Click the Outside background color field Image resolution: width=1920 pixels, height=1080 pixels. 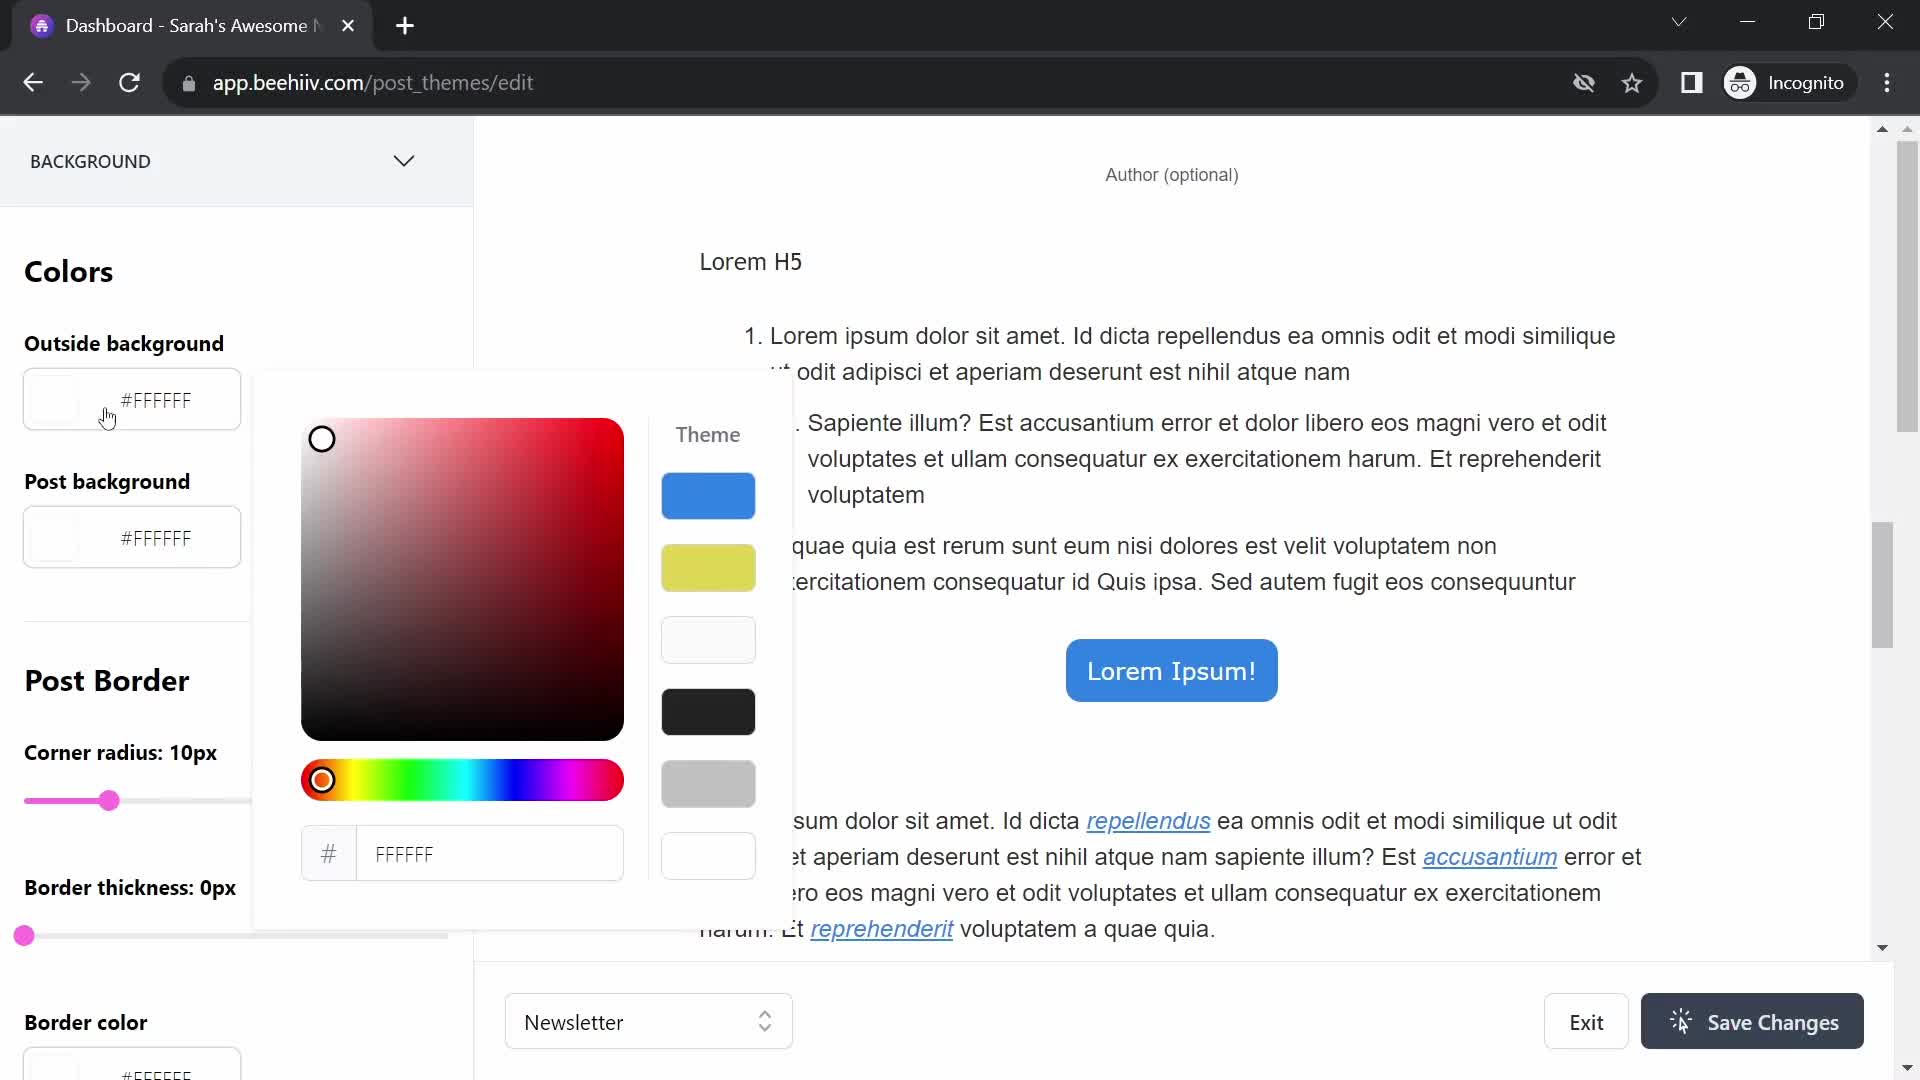(x=132, y=400)
